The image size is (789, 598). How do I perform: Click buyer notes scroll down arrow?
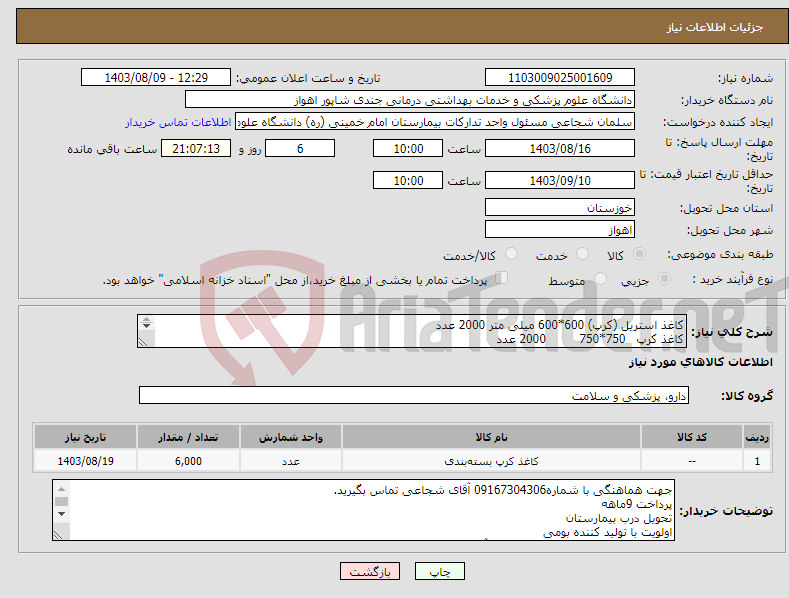pos(61,514)
